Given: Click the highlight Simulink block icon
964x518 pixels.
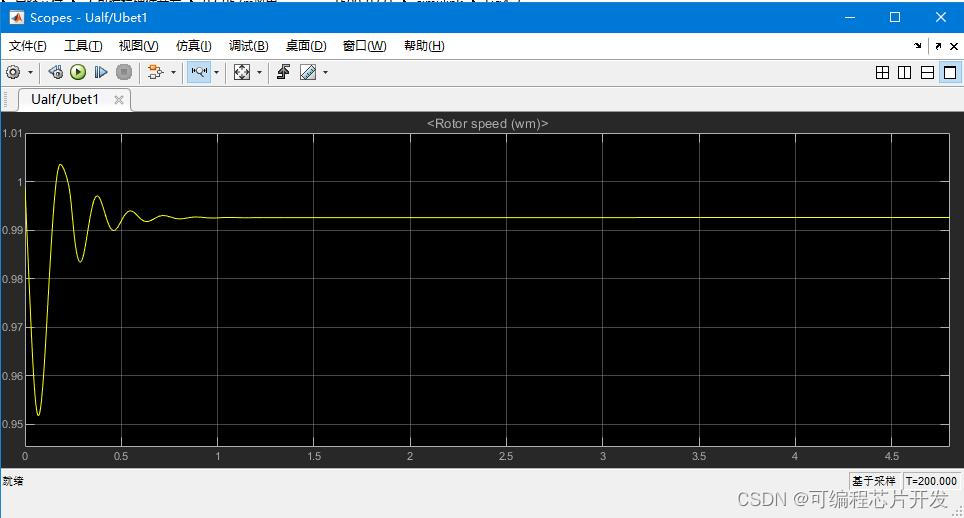Looking at the screenshot, I should [155, 73].
